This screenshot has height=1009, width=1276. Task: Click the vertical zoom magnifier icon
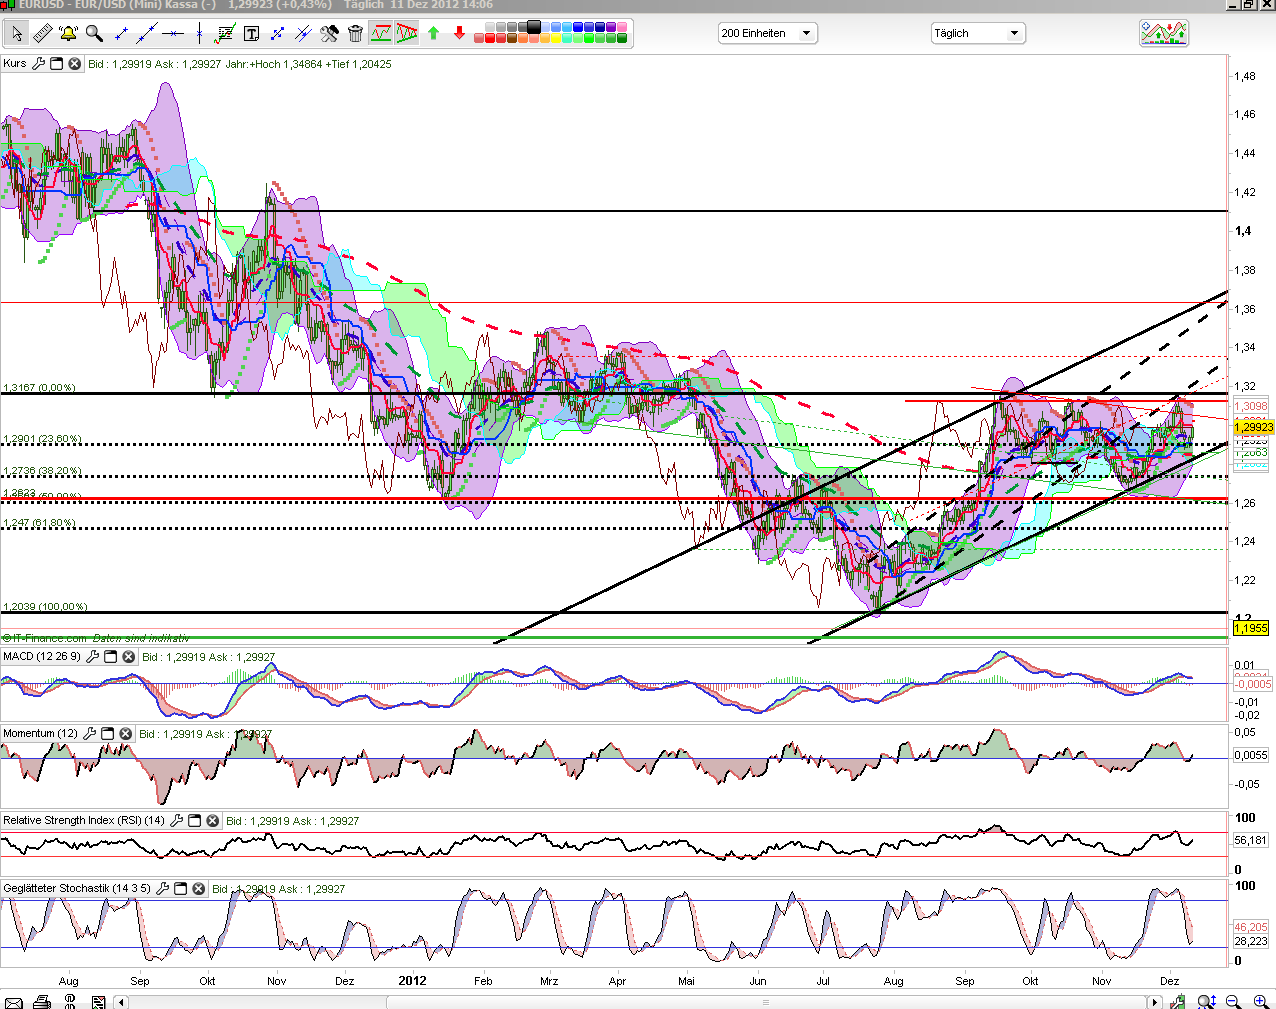[x=1207, y=1001]
